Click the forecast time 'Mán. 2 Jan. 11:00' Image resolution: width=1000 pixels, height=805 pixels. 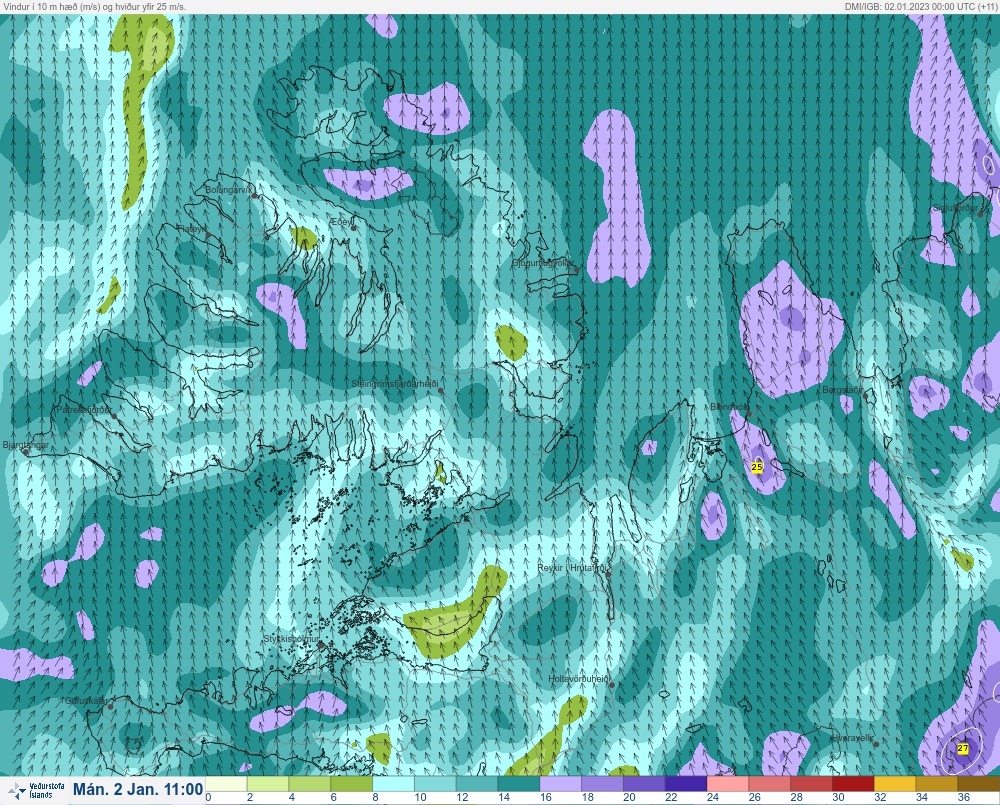[x=138, y=789]
